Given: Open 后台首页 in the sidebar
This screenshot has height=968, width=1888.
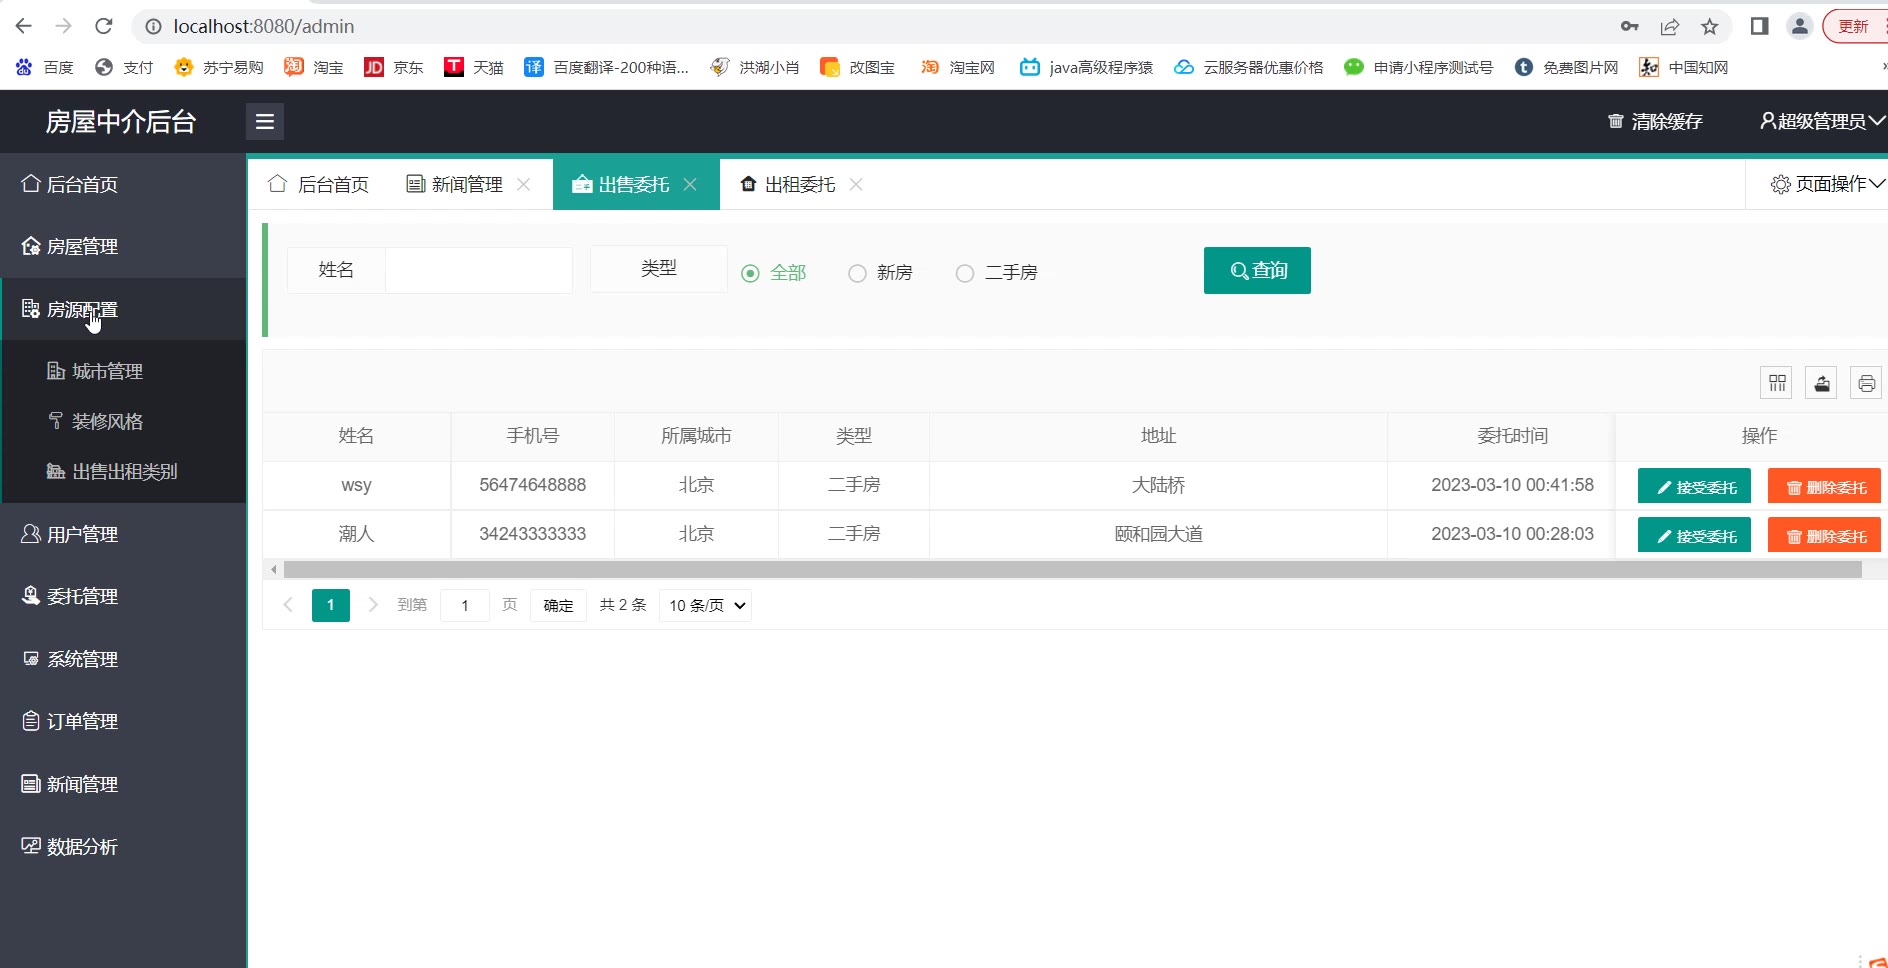Looking at the screenshot, I should 123,185.
